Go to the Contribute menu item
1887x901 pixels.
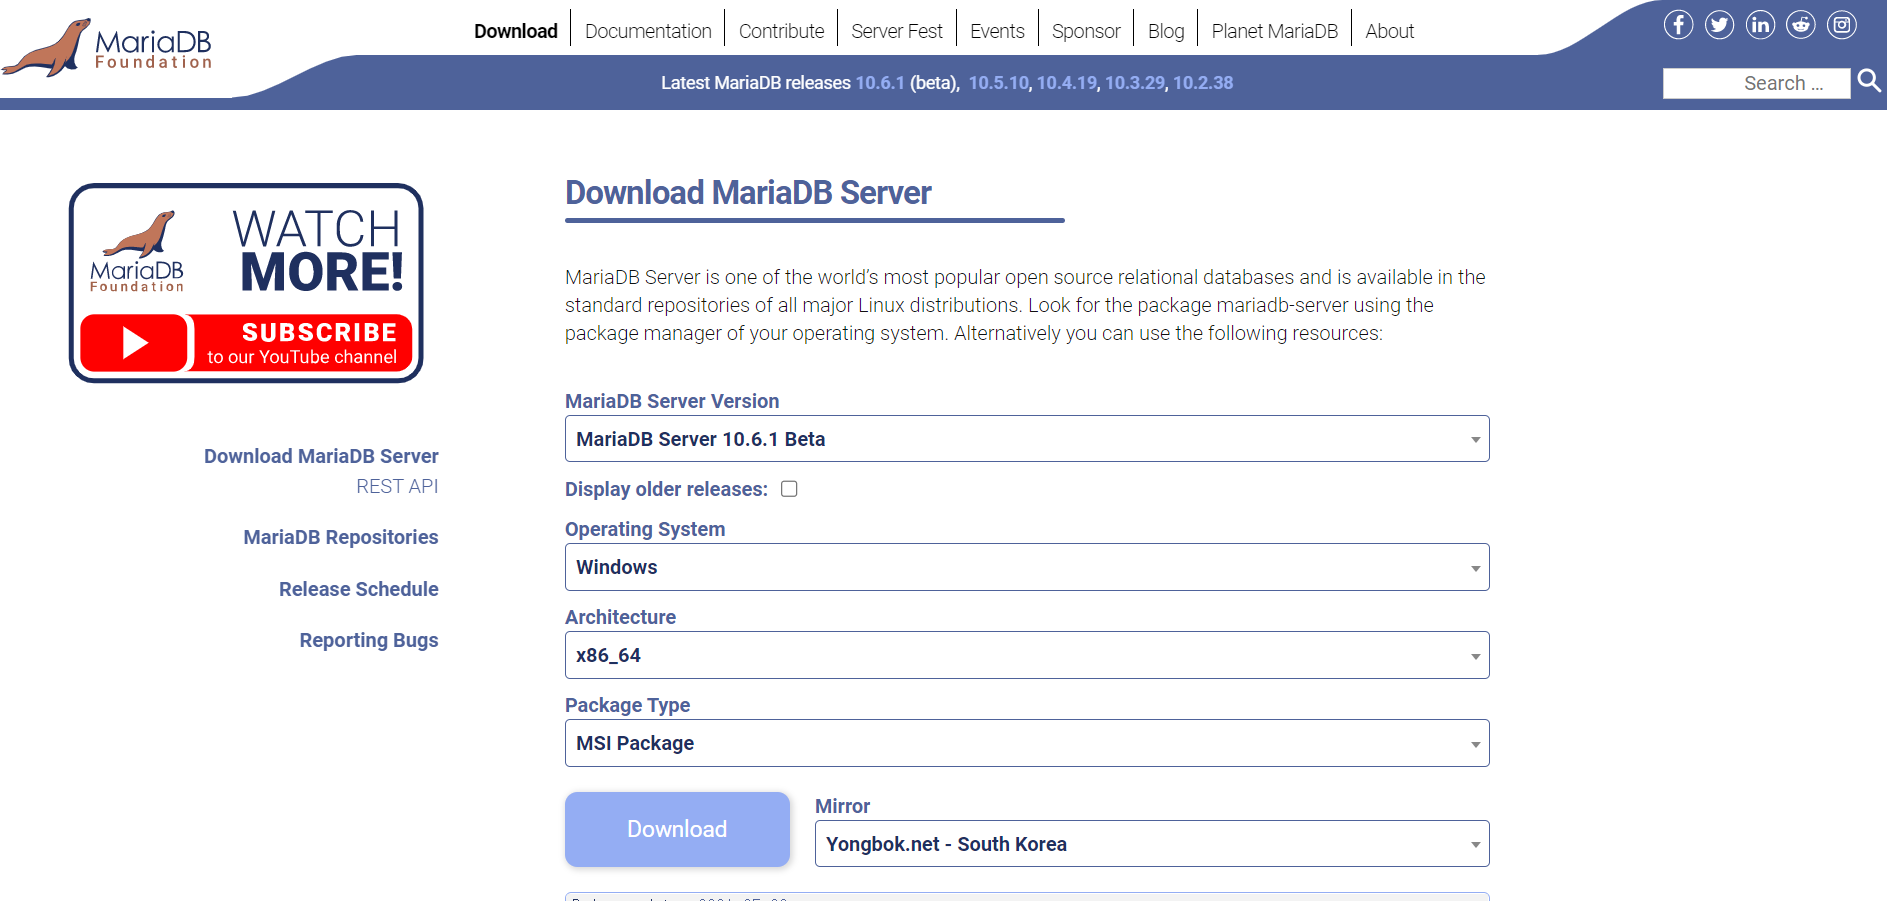(781, 31)
